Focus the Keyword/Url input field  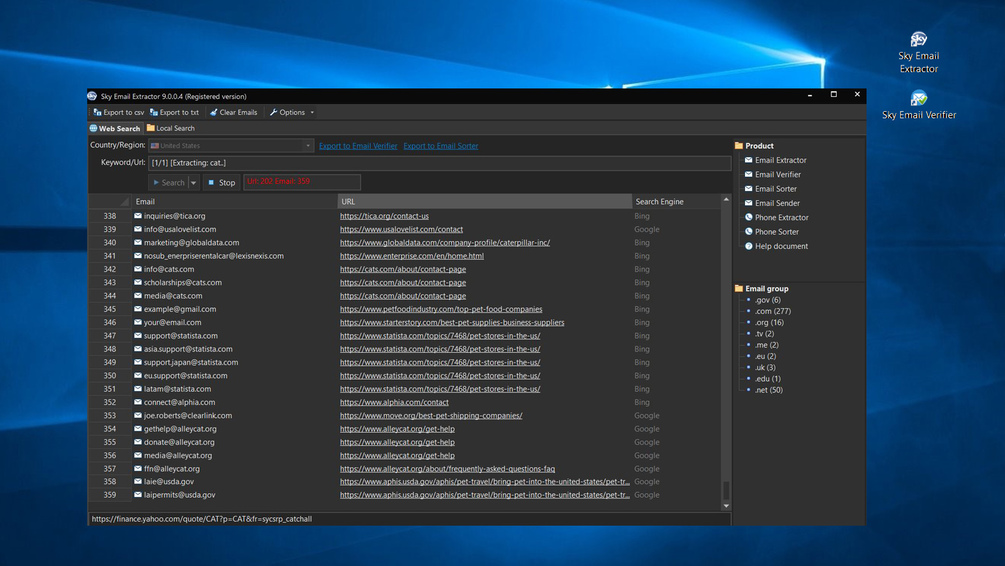pos(439,163)
